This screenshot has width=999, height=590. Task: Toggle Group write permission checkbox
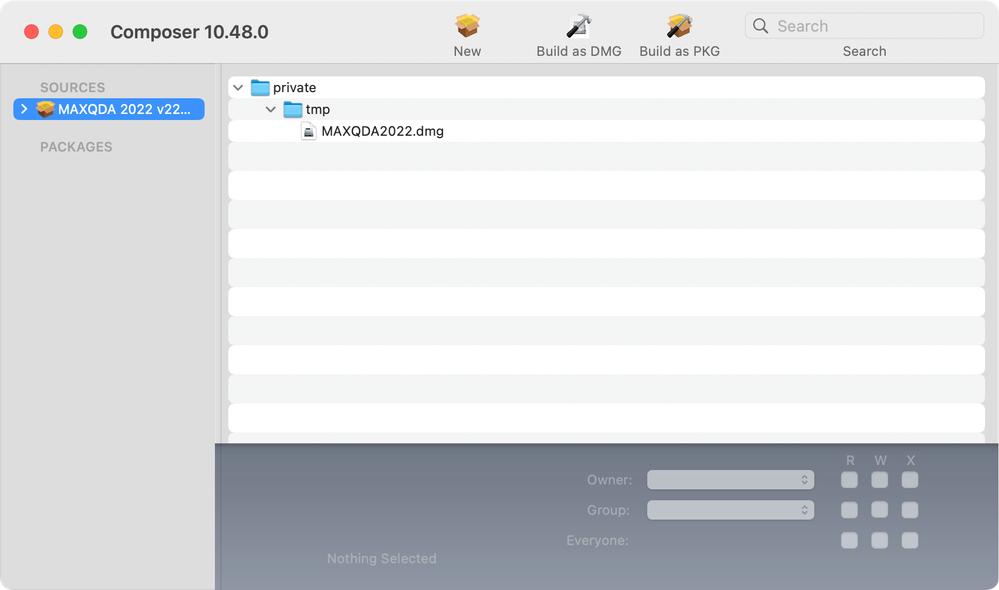(x=880, y=510)
